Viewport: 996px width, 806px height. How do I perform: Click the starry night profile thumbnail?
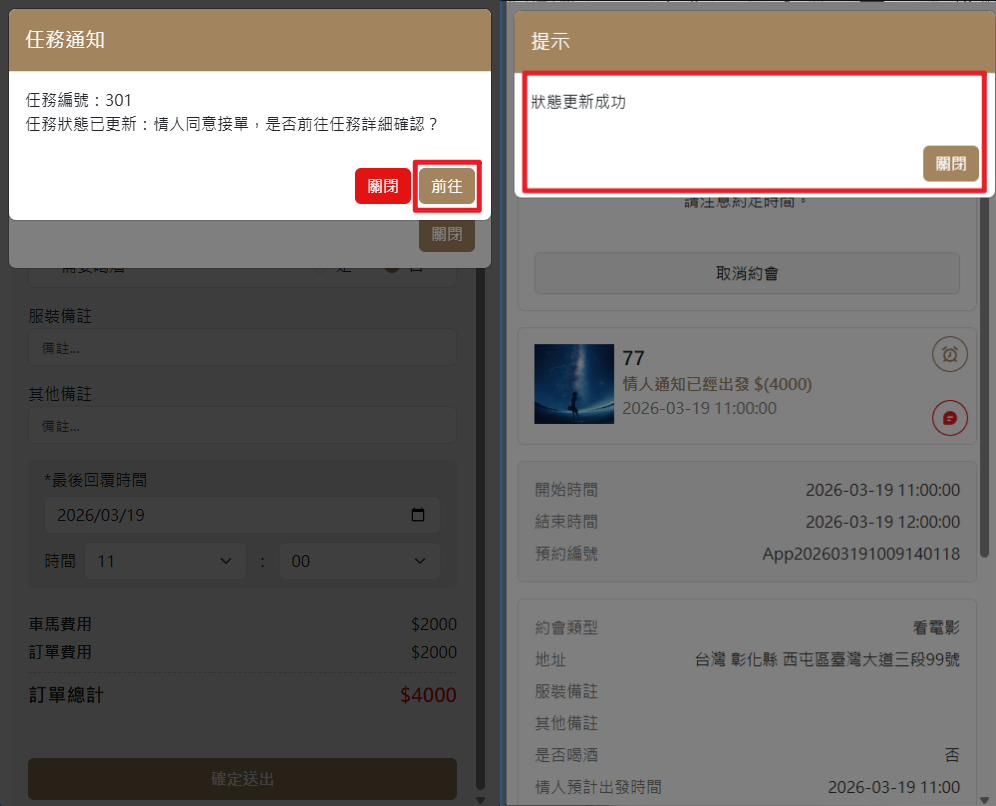(574, 384)
